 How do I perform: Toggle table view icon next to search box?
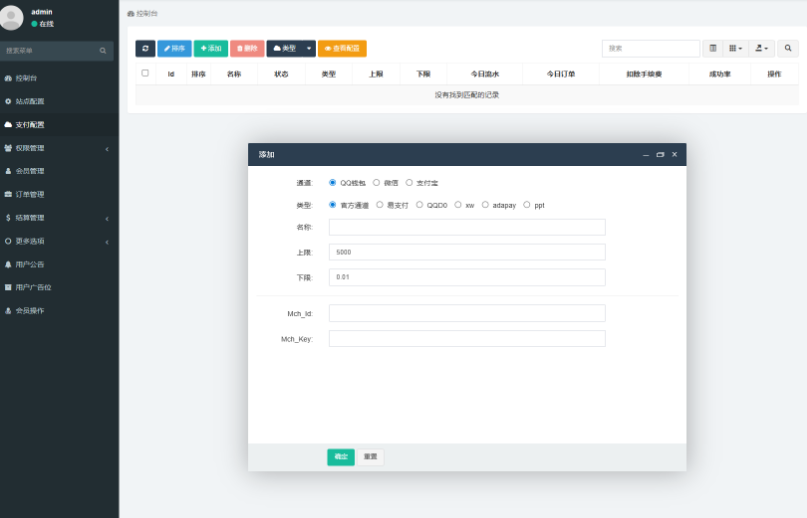pyautogui.click(x=712, y=48)
